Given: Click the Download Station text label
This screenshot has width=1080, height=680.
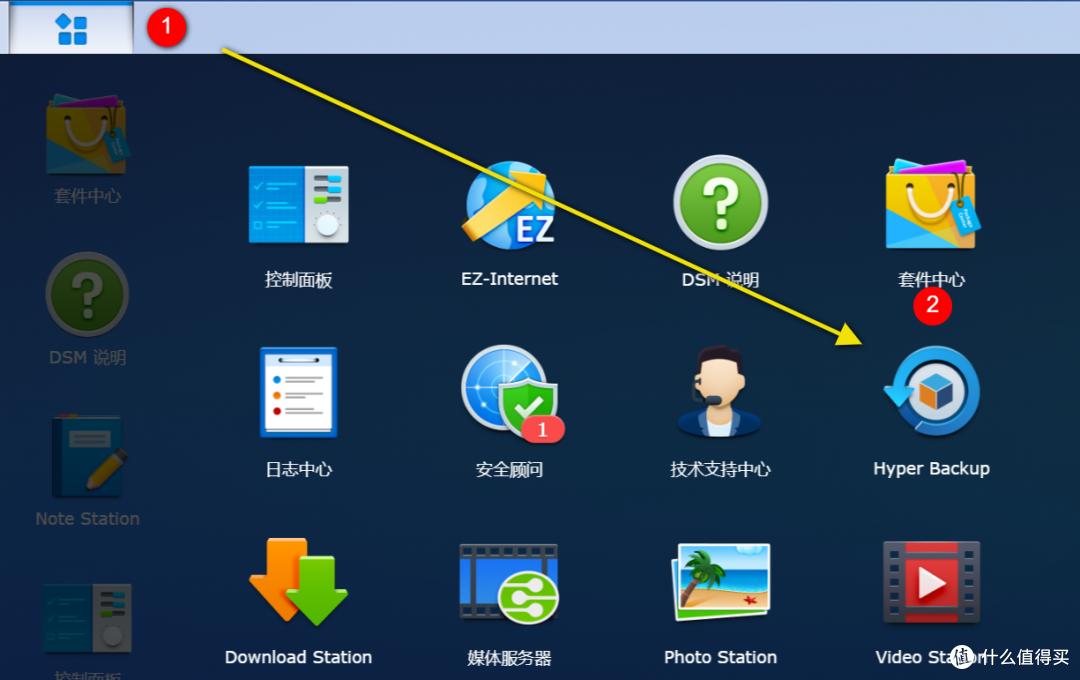Looking at the screenshot, I should 298,657.
